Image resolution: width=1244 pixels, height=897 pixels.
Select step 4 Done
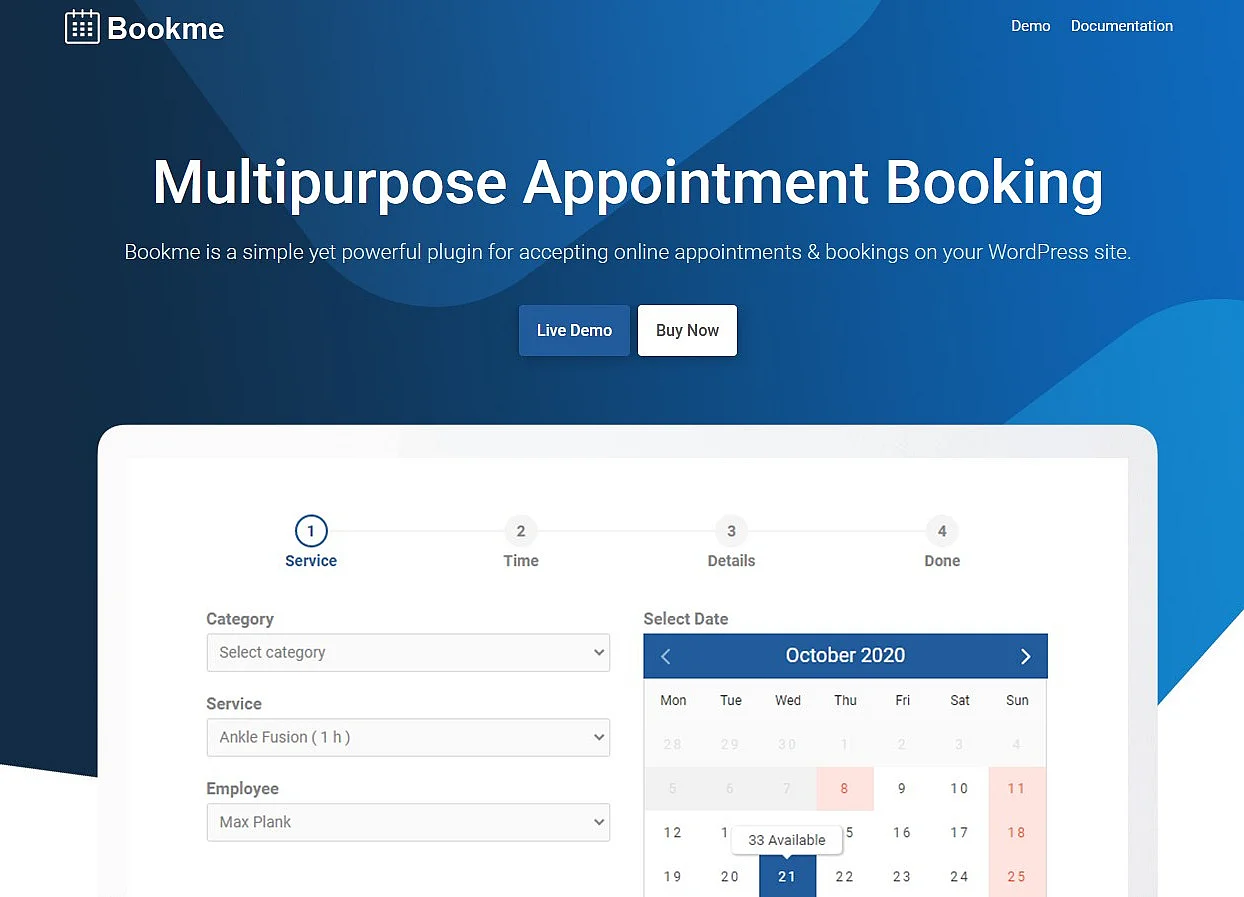(x=942, y=543)
